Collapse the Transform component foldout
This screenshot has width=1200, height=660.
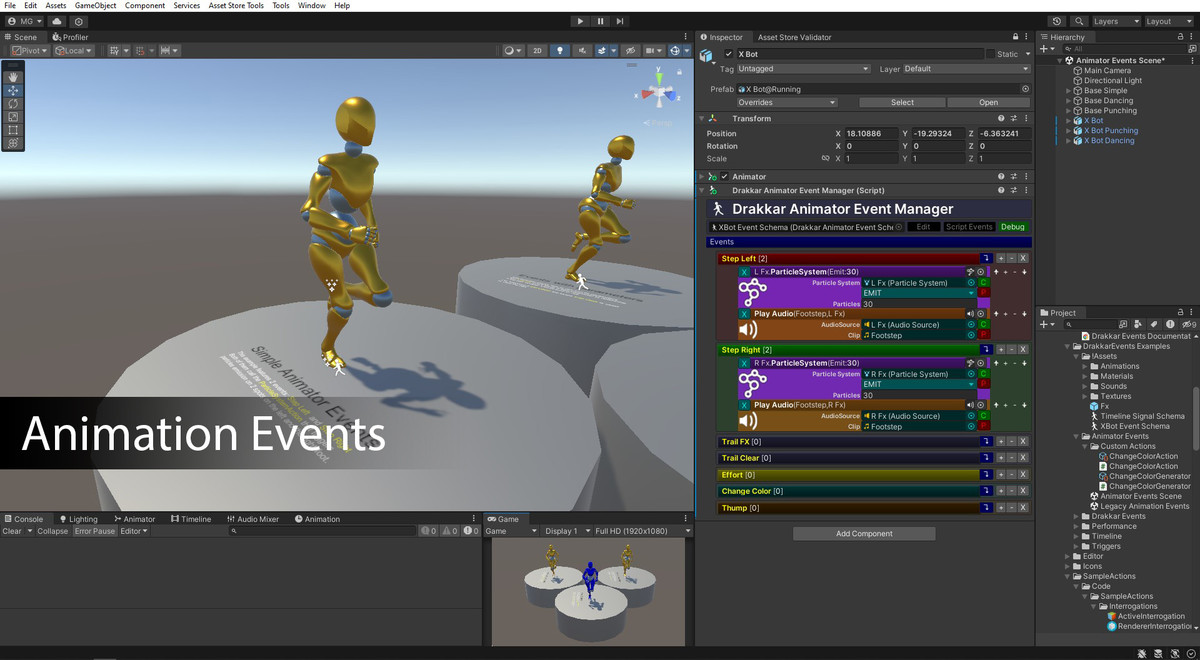pyautogui.click(x=702, y=118)
